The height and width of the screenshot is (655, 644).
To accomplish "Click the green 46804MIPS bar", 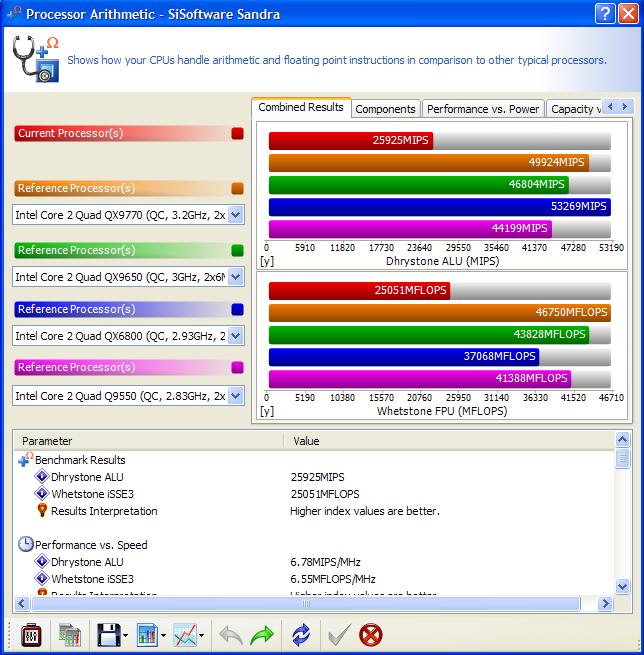I will (x=418, y=185).
